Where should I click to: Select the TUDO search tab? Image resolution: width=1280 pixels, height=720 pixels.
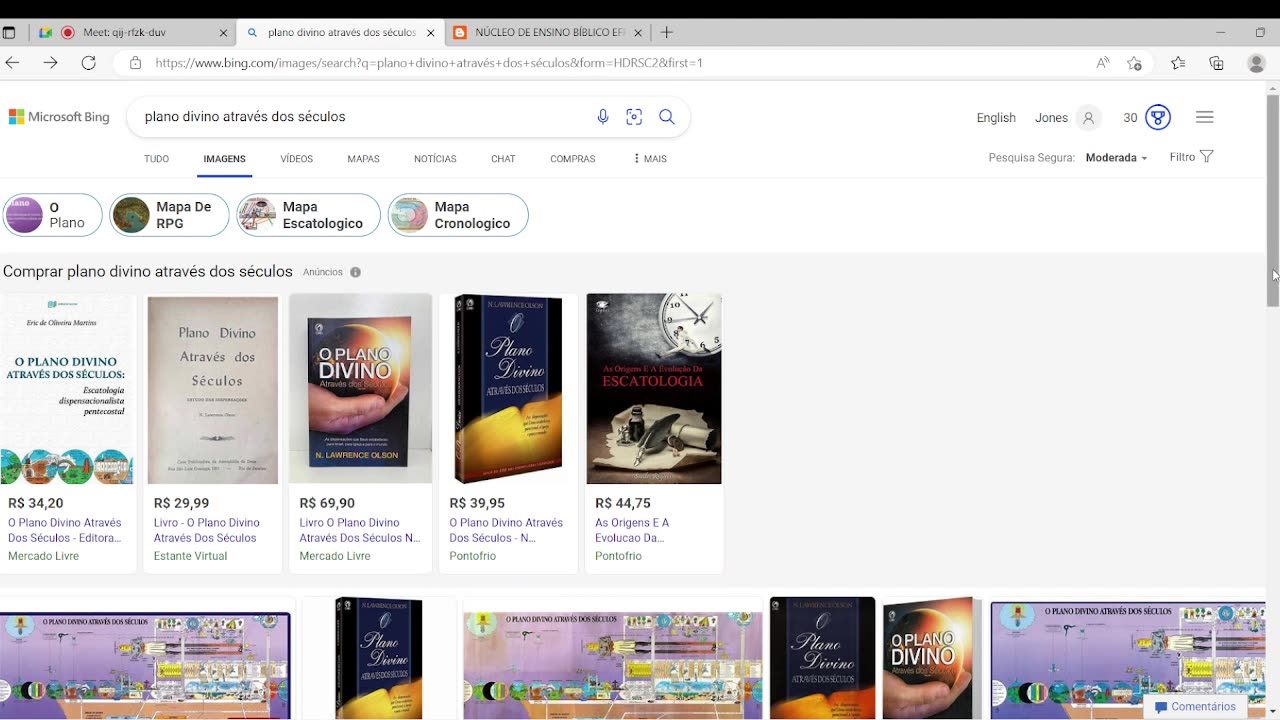point(156,159)
